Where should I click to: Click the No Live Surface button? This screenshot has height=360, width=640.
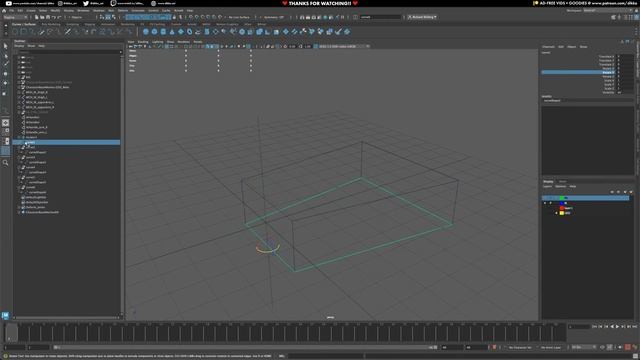coord(239,17)
